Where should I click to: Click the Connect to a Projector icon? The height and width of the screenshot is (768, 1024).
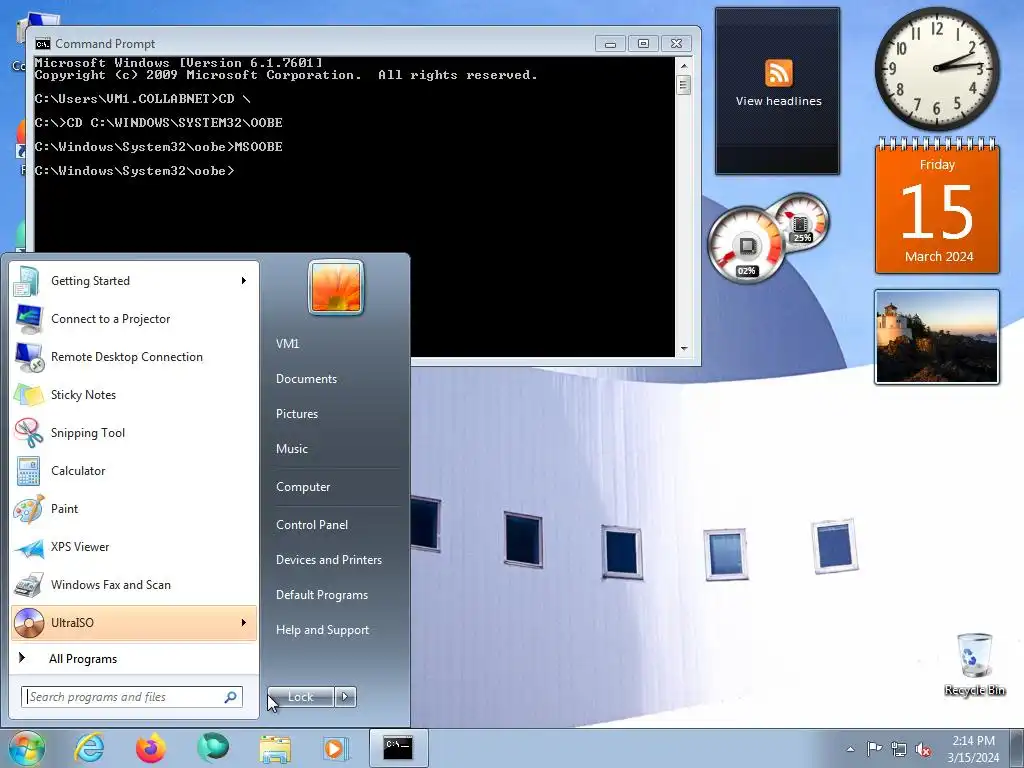[x=29, y=319]
